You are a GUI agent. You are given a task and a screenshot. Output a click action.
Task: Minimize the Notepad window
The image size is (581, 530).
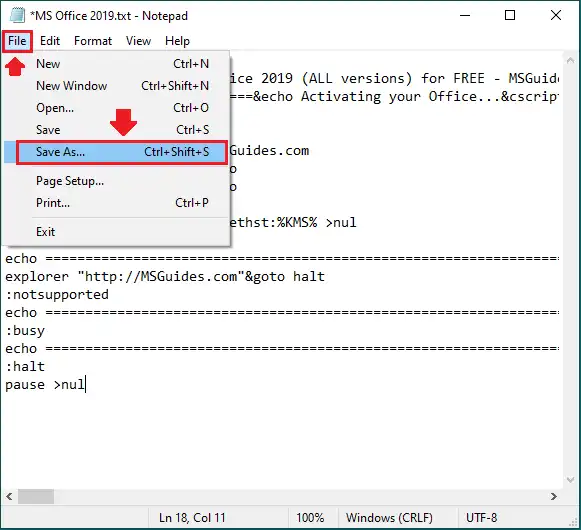[465, 15]
